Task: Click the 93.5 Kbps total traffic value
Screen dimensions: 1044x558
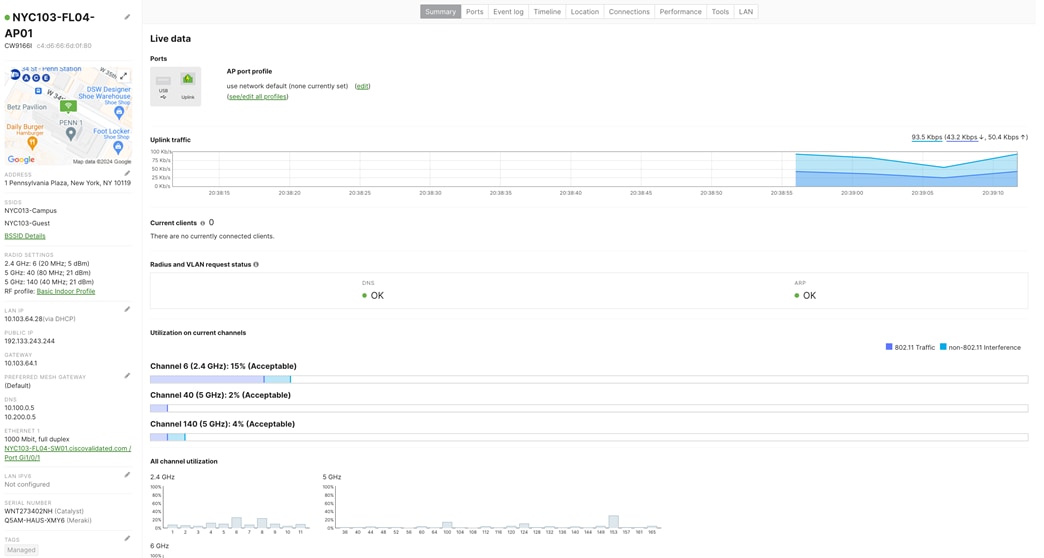Action: 927,137
